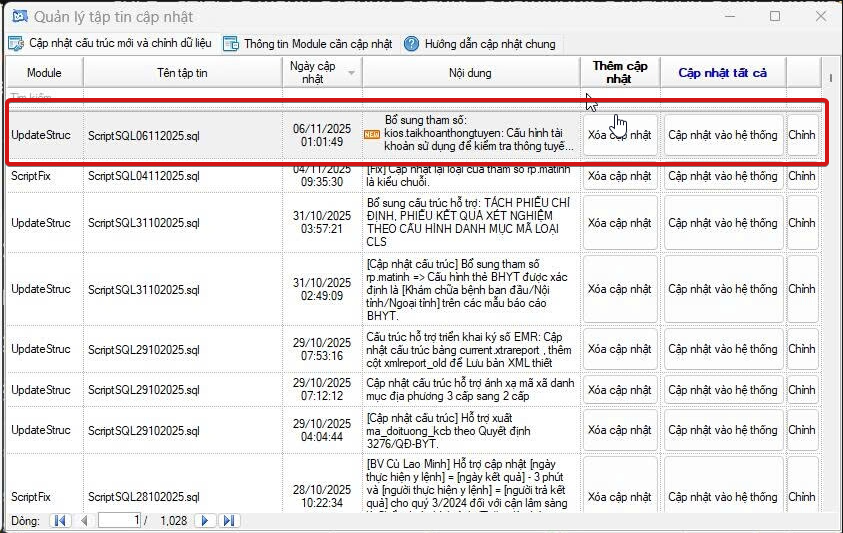
Task: Click the Nội dung column header
Action: coord(470,73)
